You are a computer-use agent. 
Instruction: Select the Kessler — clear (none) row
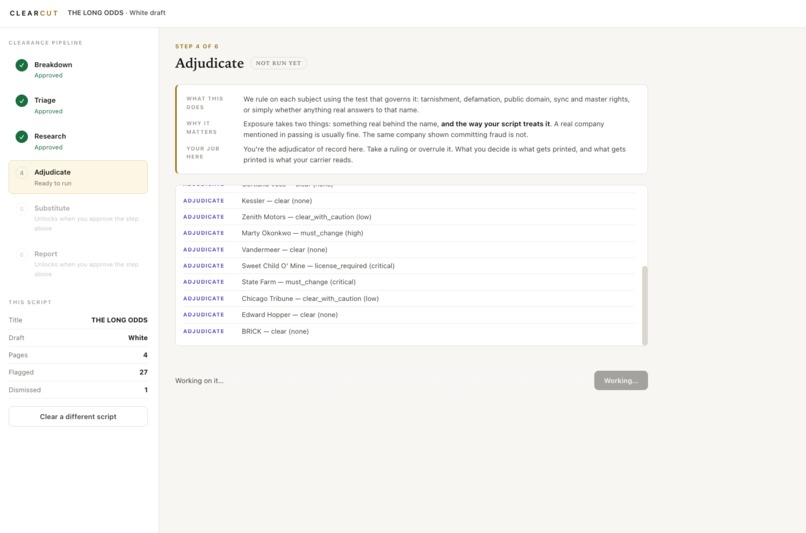point(409,200)
